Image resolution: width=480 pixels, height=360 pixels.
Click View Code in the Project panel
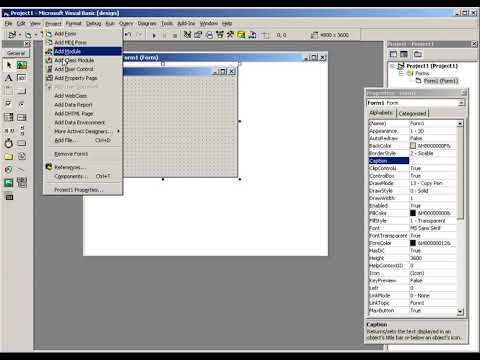(x=393, y=54)
